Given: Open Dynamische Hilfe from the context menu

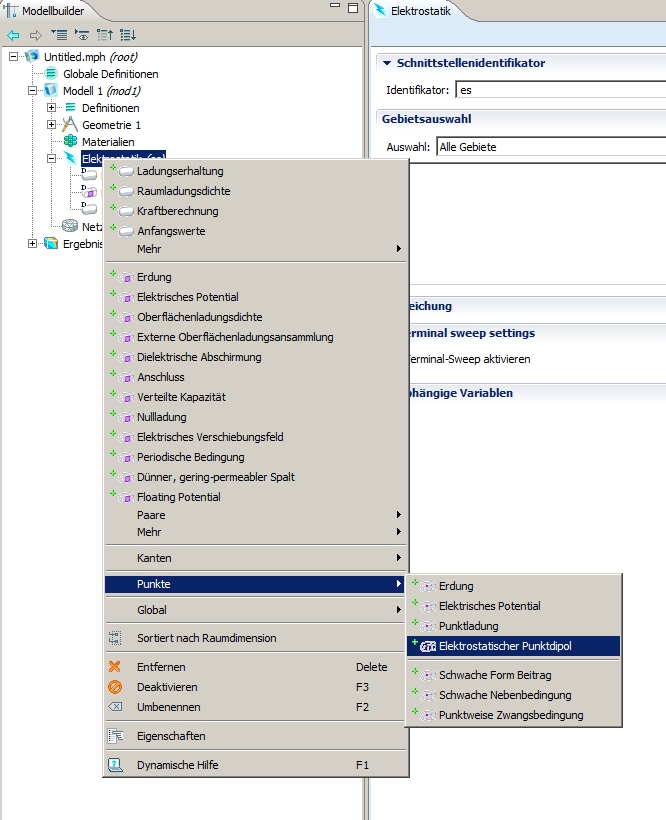Looking at the screenshot, I should pos(177,765).
